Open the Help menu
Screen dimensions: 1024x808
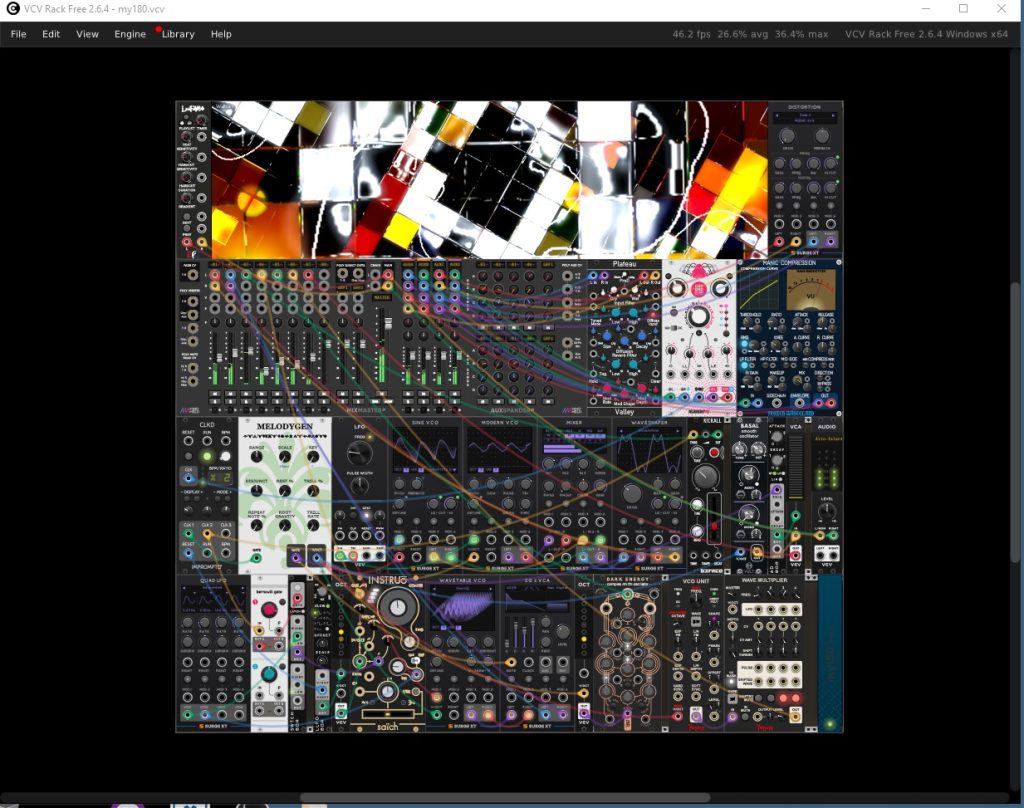point(221,34)
